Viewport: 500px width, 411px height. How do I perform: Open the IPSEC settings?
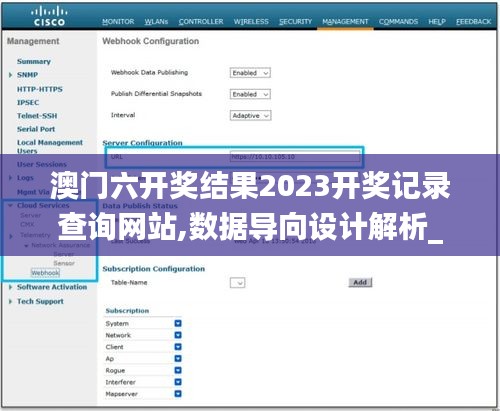click(28, 103)
